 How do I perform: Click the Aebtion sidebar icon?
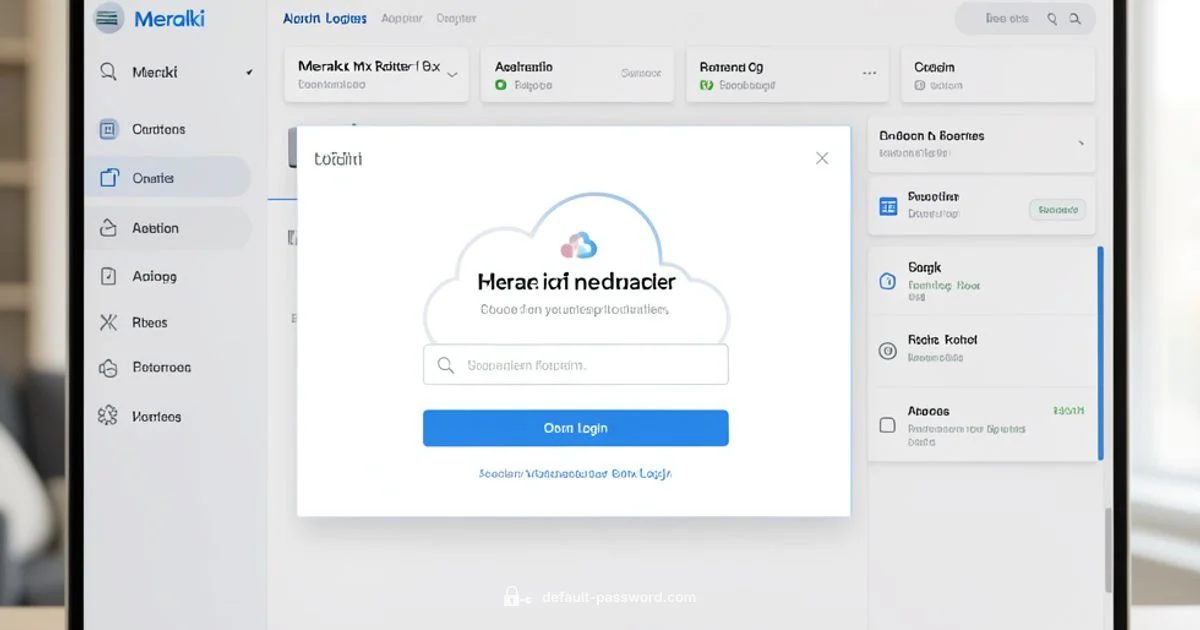coord(110,228)
